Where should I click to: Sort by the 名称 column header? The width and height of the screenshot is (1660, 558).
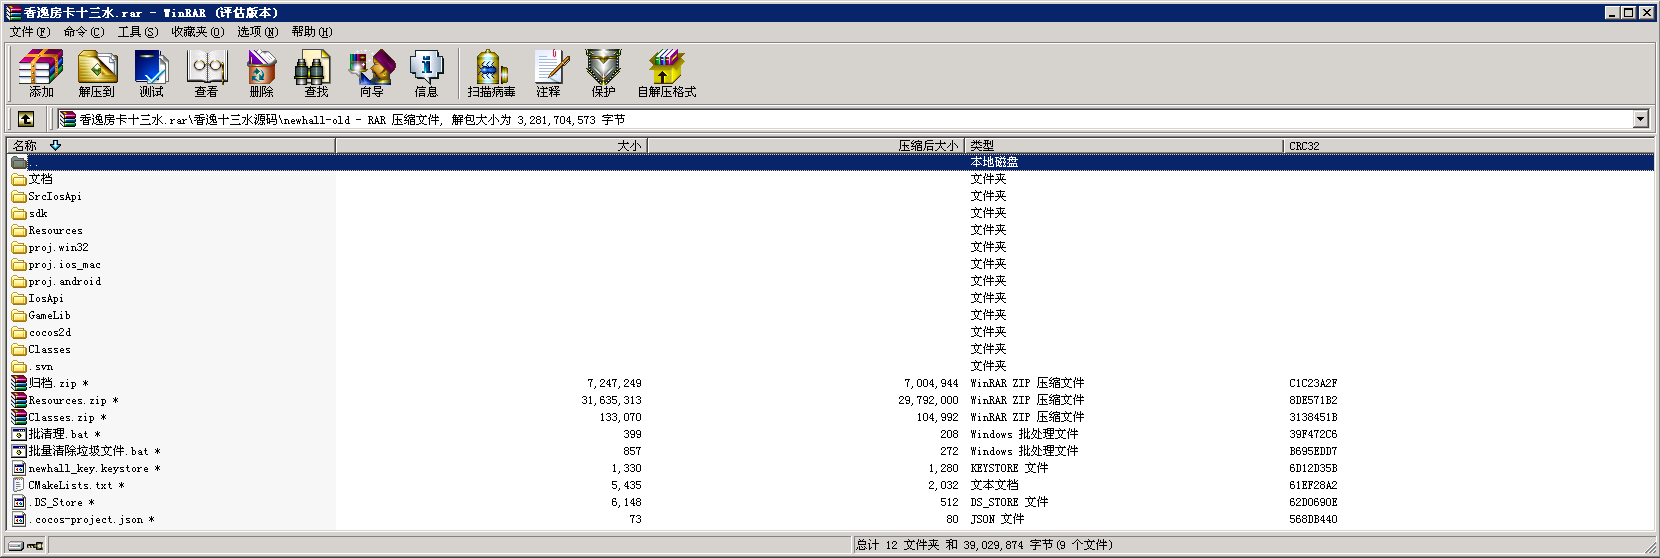[x=170, y=146]
